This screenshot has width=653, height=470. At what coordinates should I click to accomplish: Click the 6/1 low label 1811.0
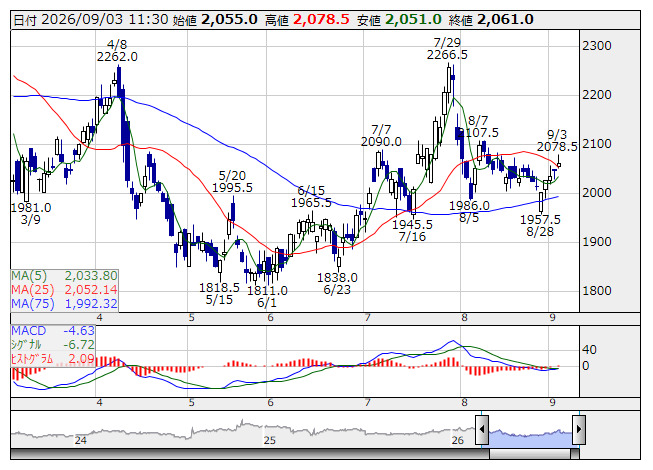point(267,291)
